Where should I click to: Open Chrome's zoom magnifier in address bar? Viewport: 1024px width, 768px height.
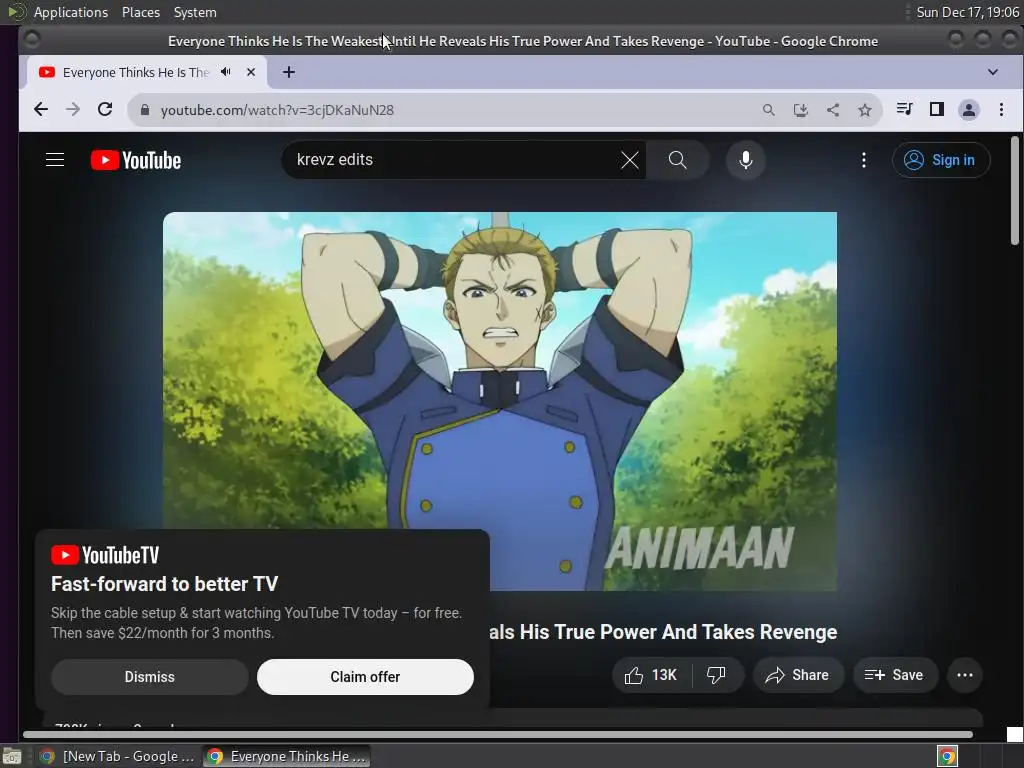769,110
